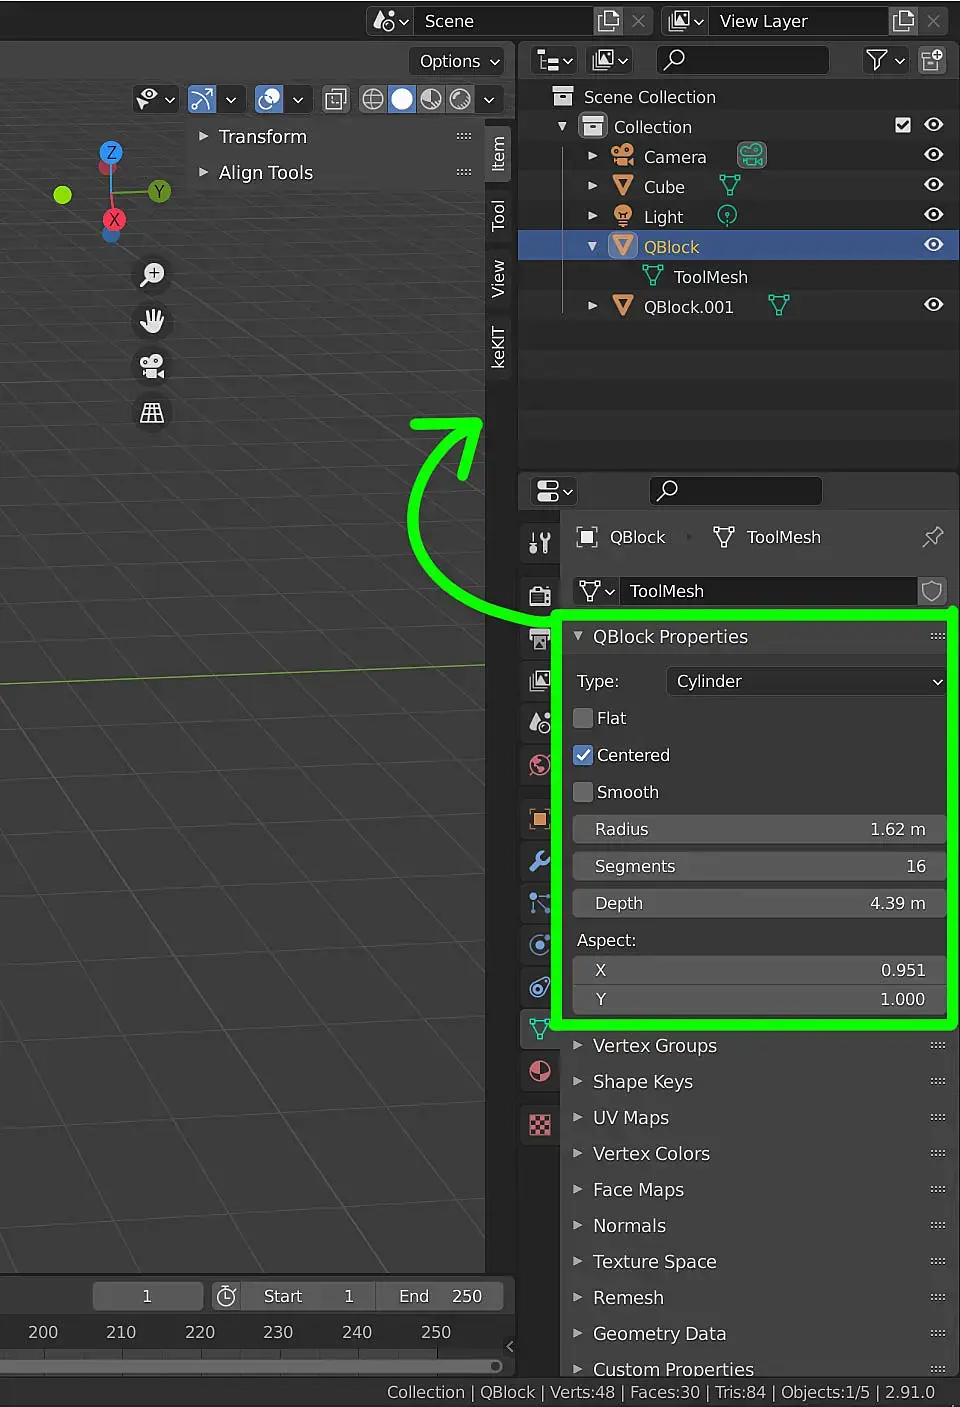The width and height of the screenshot is (960, 1407).
Task: Toggle Collection exclude checkbox in outliner
Action: pyautogui.click(x=903, y=125)
